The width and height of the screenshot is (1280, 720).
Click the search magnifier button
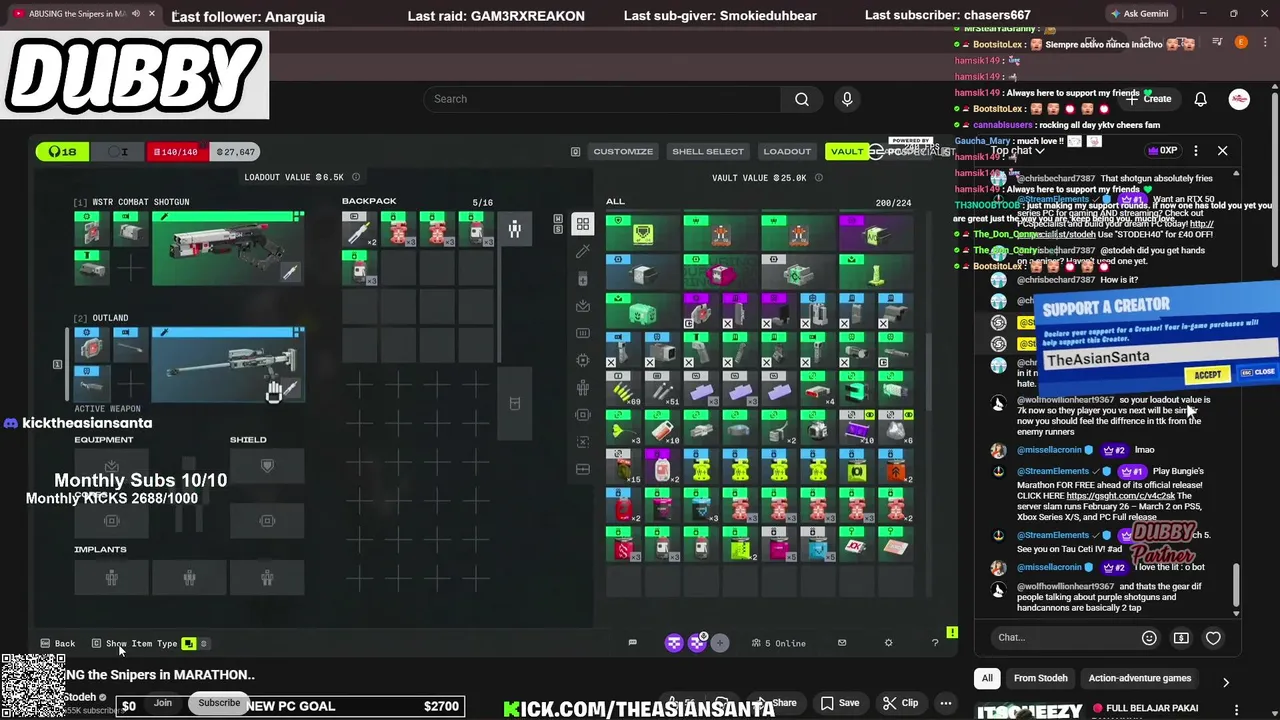coord(802,99)
